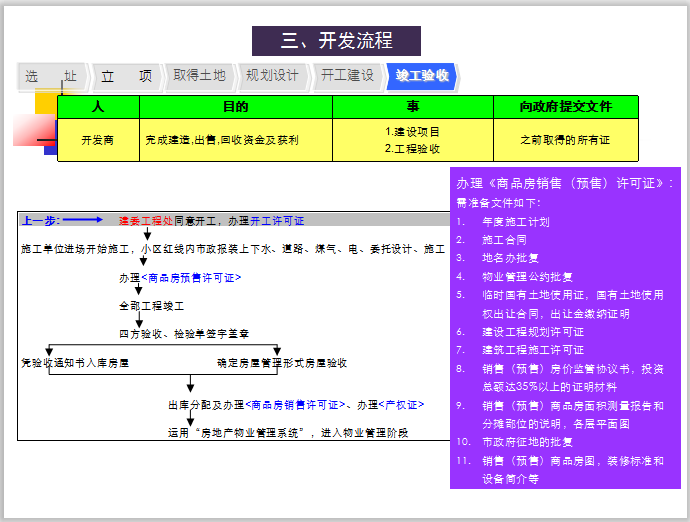Select the 选址 step tab
This screenshot has width=690, height=522.
[x=52, y=77]
